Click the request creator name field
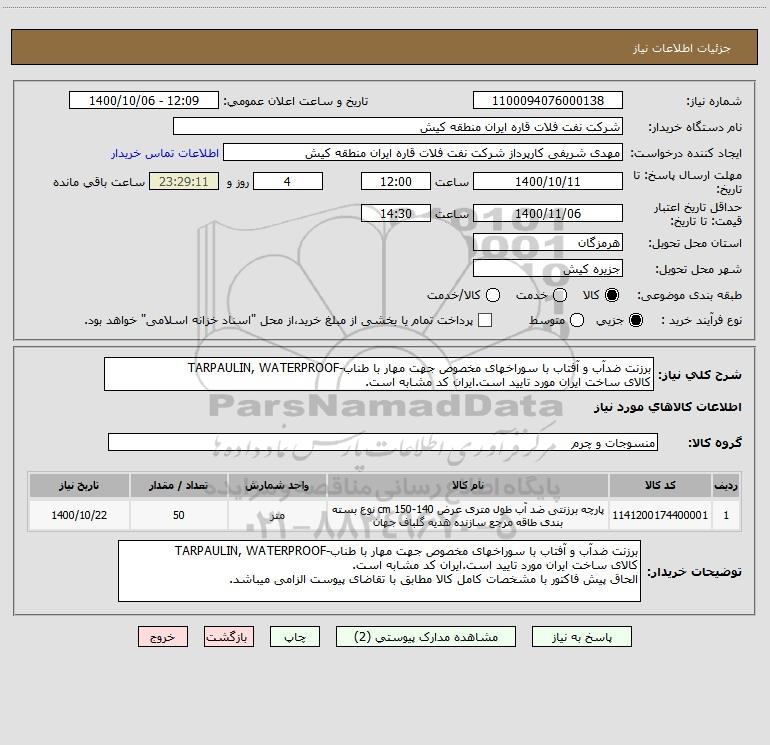The width and height of the screenshot is (770, 745). click(x=423, y=153)
